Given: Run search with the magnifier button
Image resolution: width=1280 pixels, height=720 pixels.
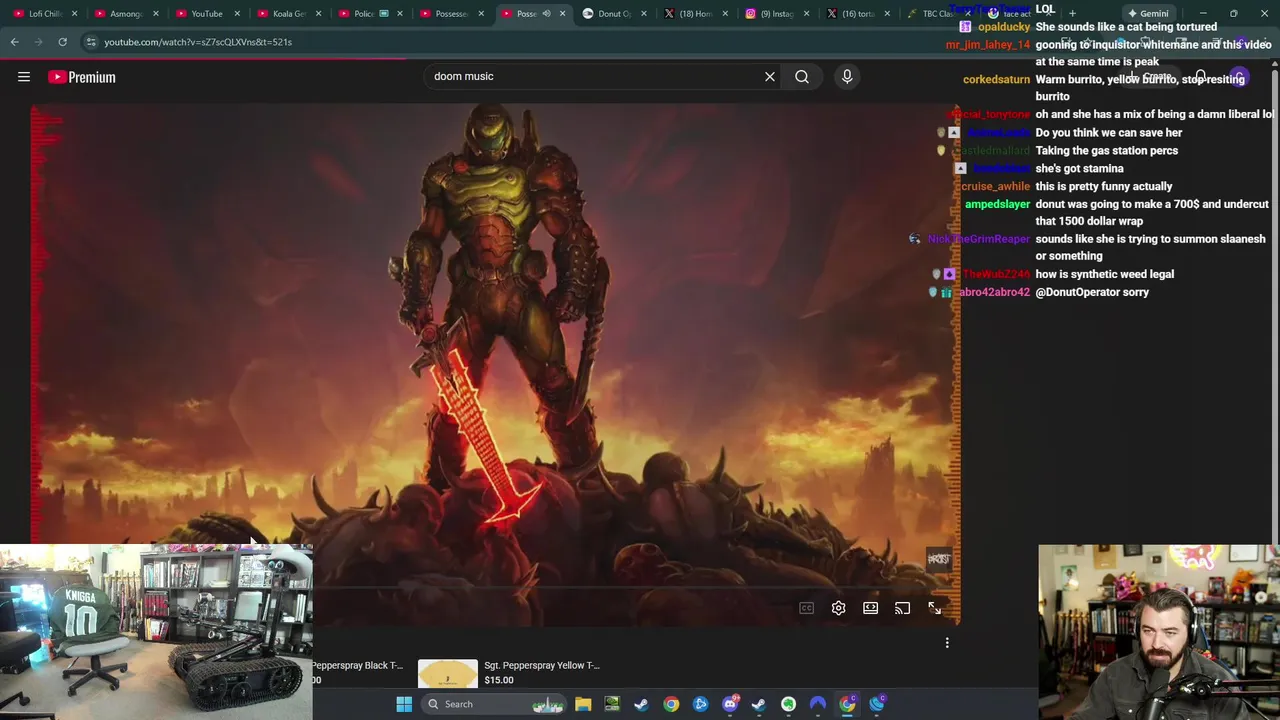Looking at the screenshot, I should [x=802, y=76].
